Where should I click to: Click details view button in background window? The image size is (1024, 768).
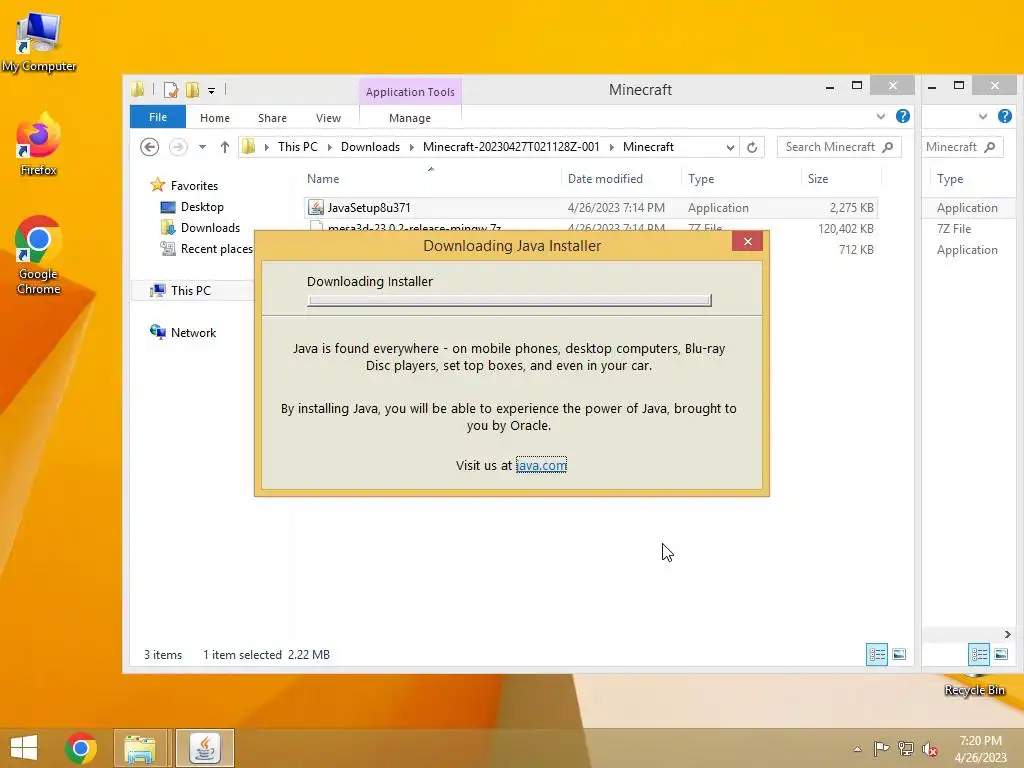click(979, 654)
